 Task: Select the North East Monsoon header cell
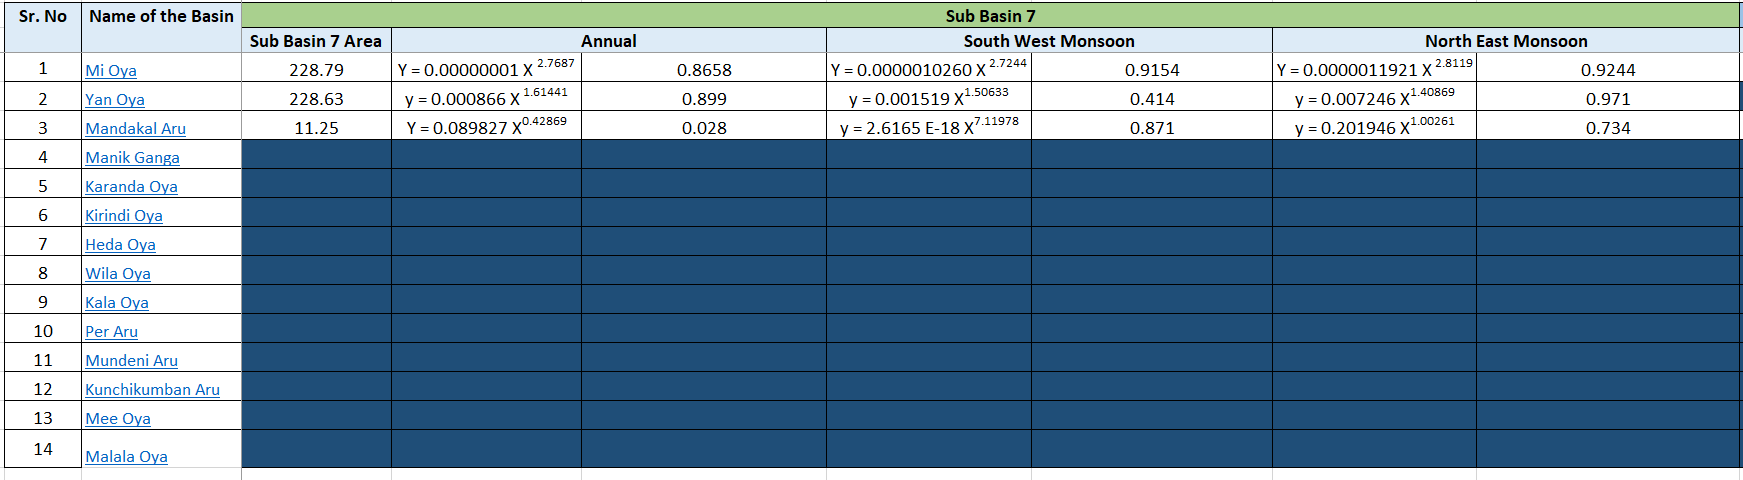[1506, 41]
